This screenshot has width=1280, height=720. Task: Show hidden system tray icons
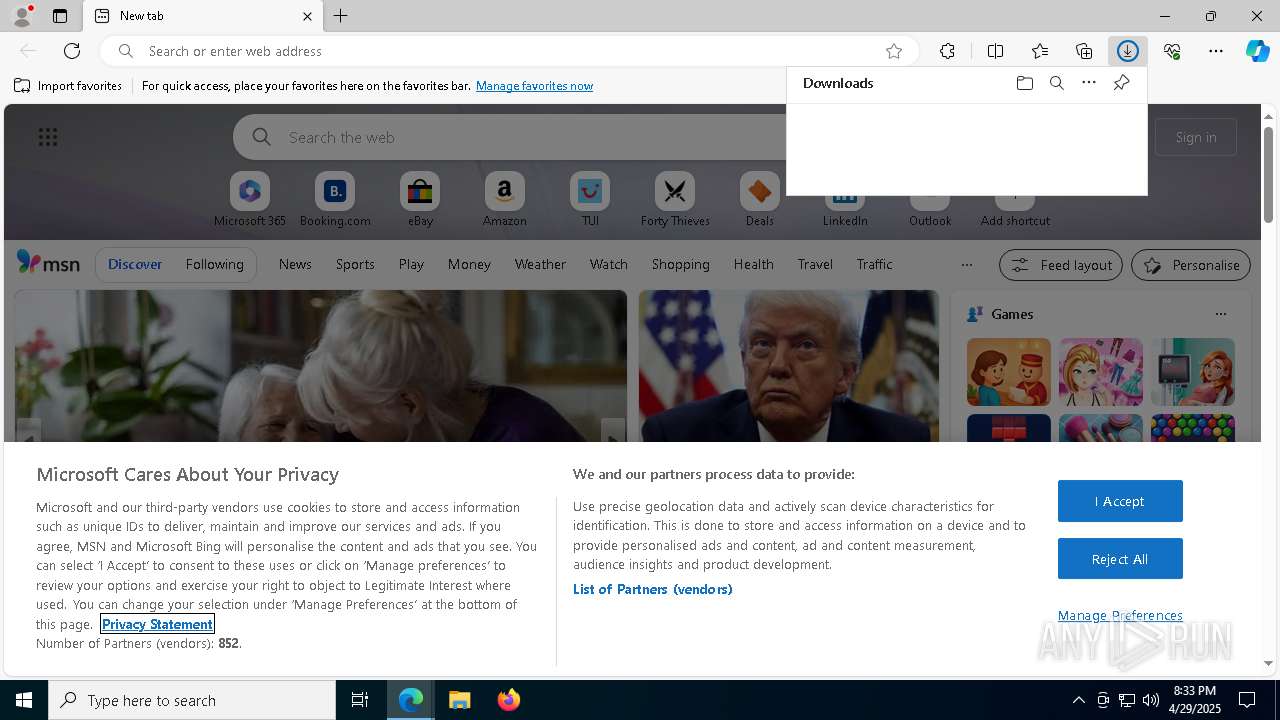pyautogui.click(x=1078, y=700)
